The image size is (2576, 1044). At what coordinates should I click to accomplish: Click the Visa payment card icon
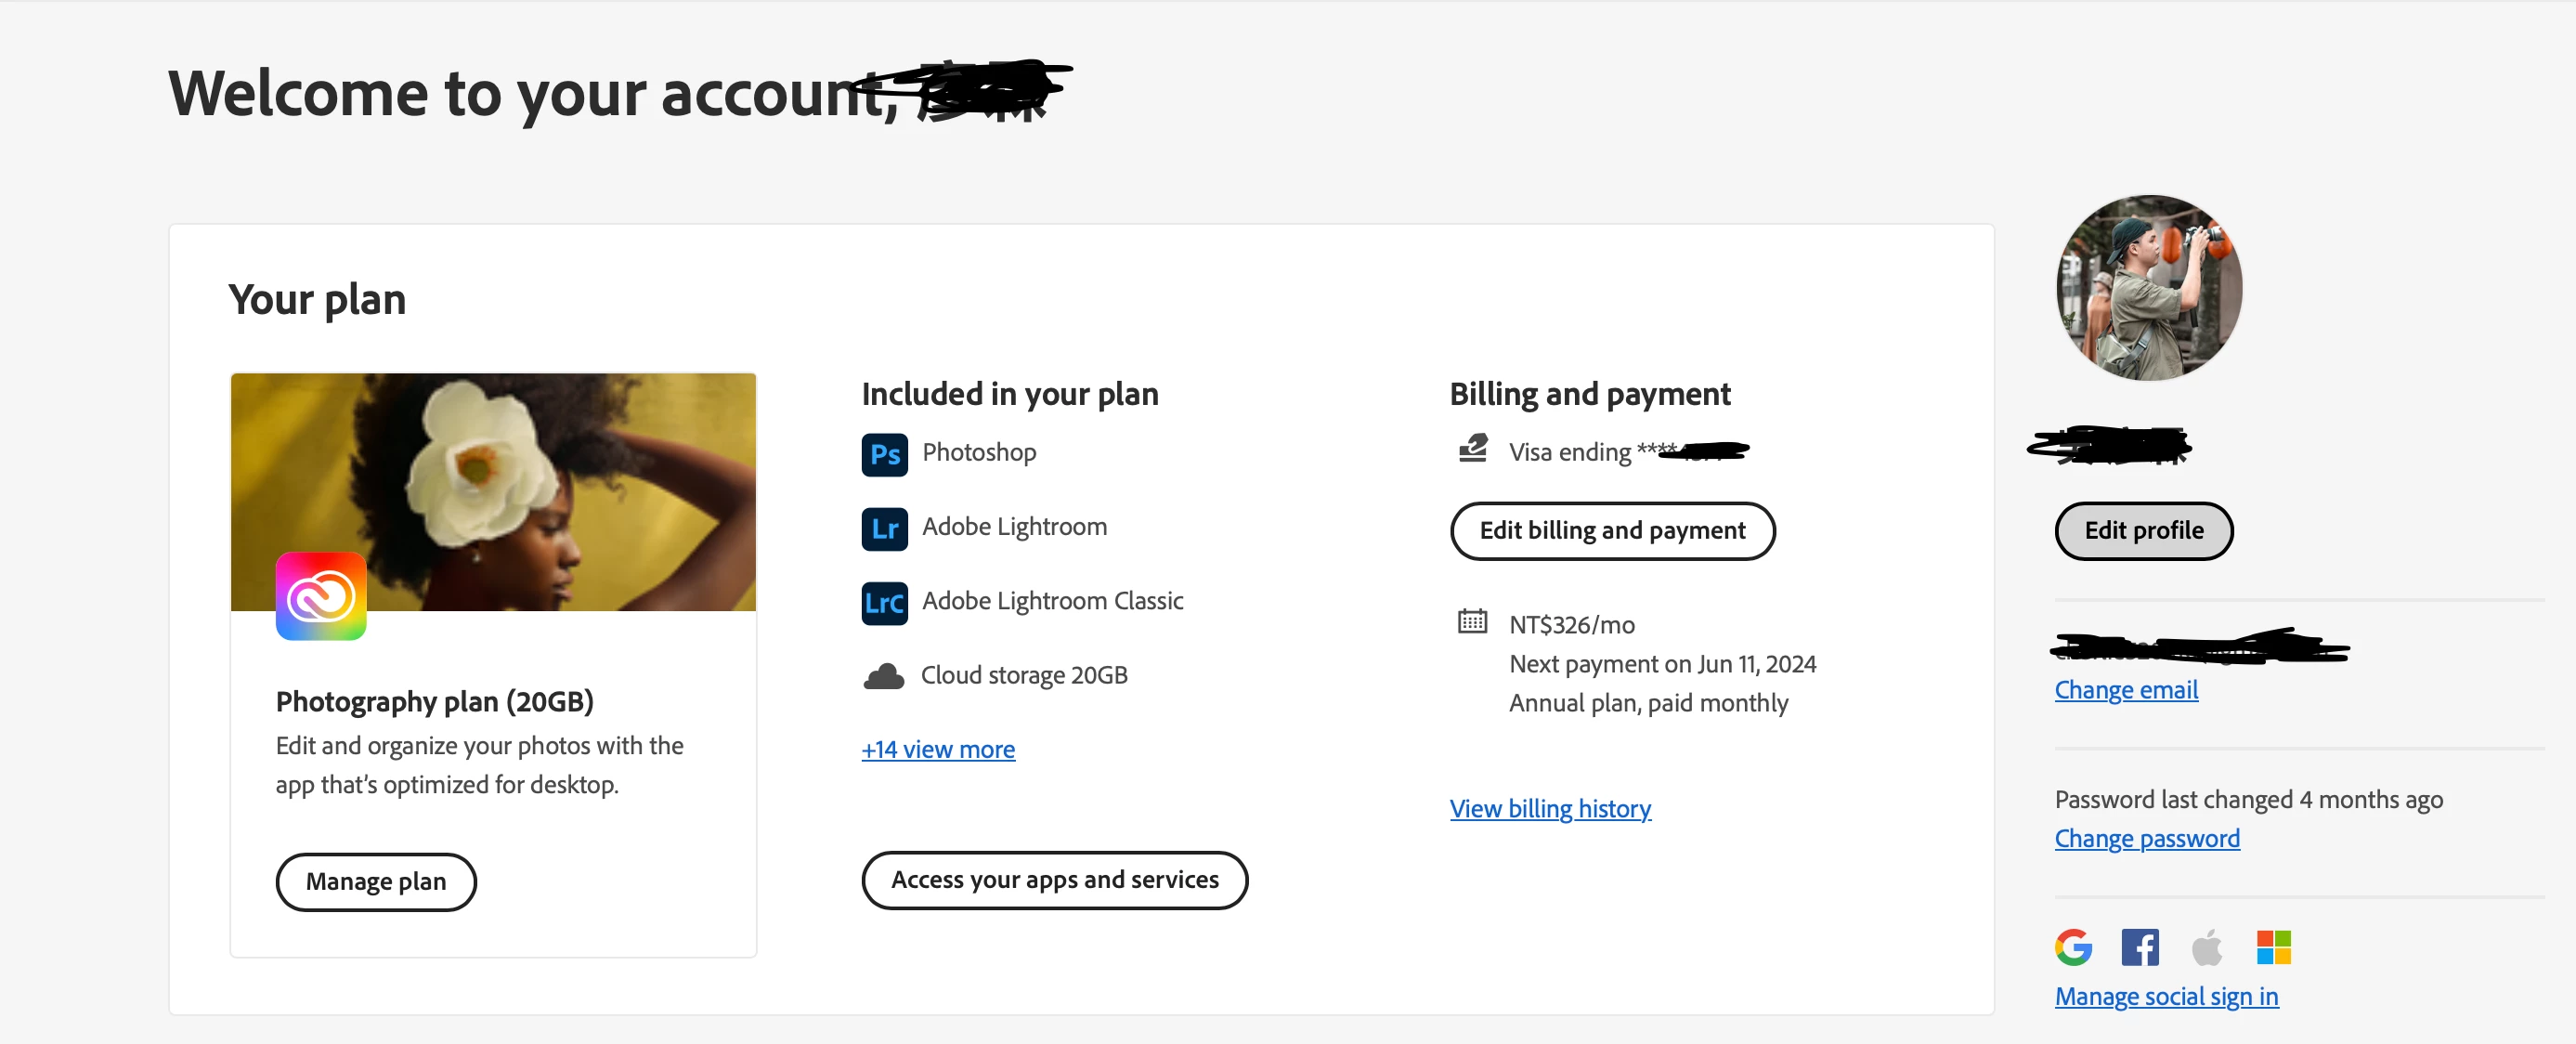click(1472, 449)
